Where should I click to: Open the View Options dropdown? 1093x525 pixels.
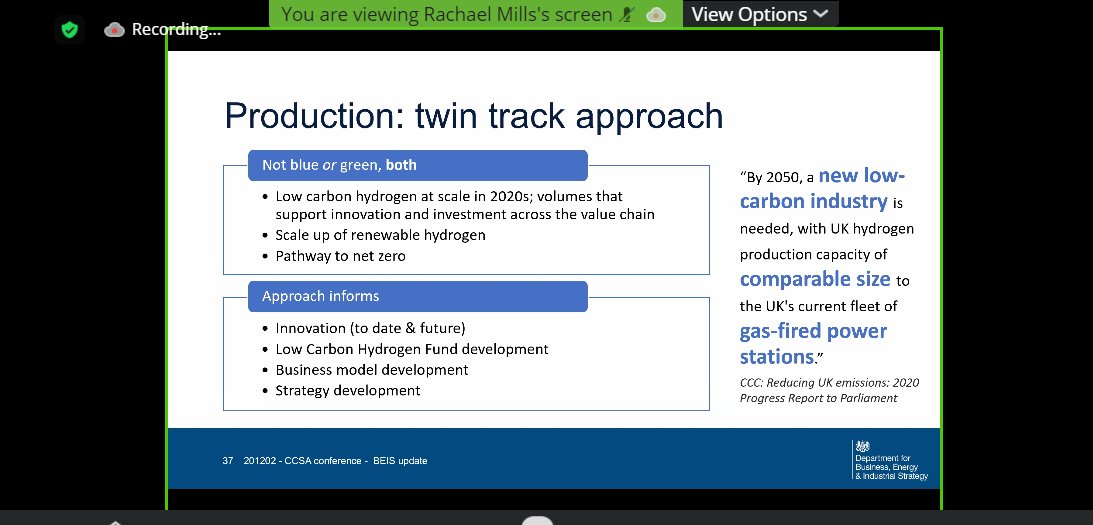click(760, 14)
